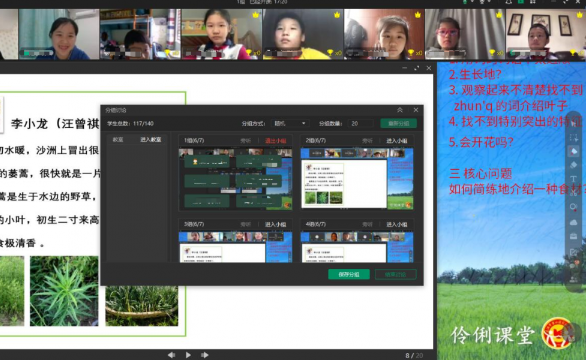Click the group count input field

(x=360, y=123)
